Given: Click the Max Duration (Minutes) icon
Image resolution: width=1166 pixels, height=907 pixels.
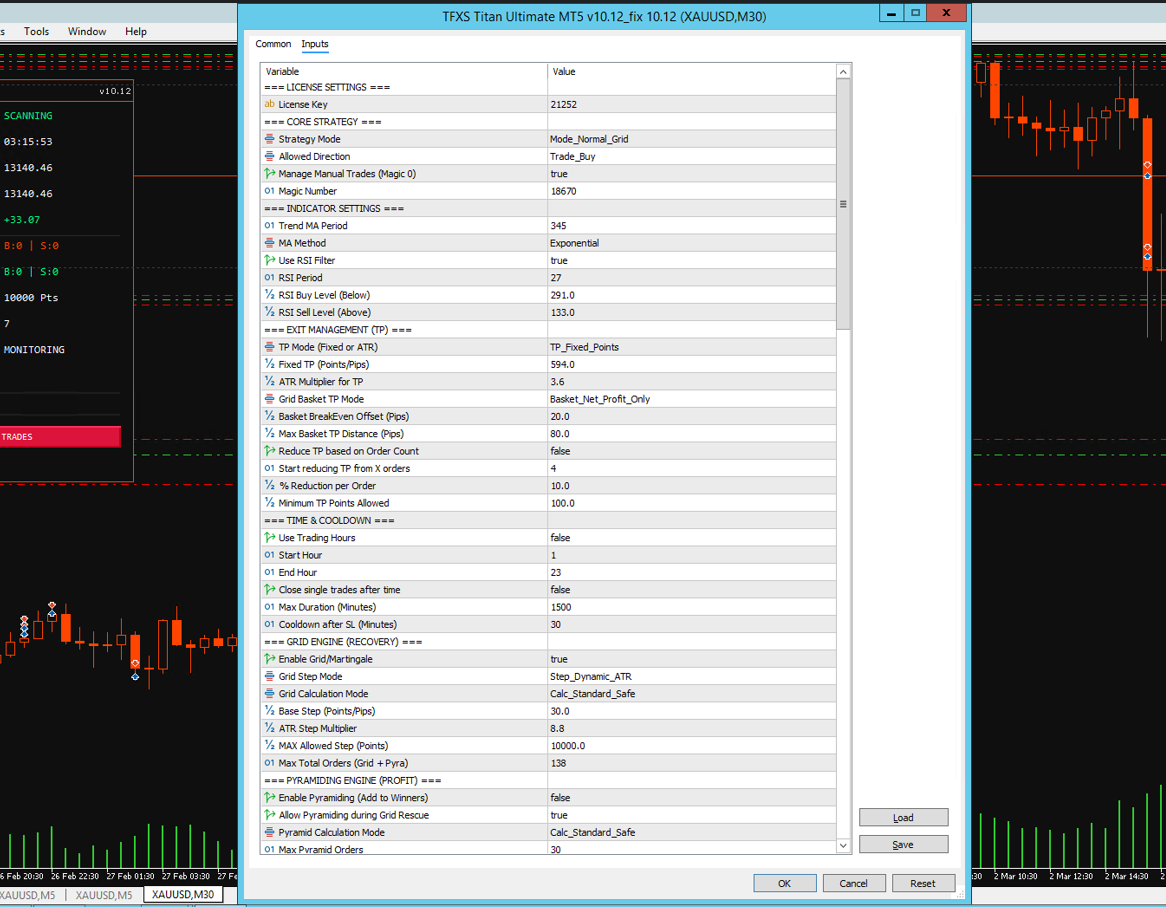Looking at the screenshot, I should [x=269, y=607].
